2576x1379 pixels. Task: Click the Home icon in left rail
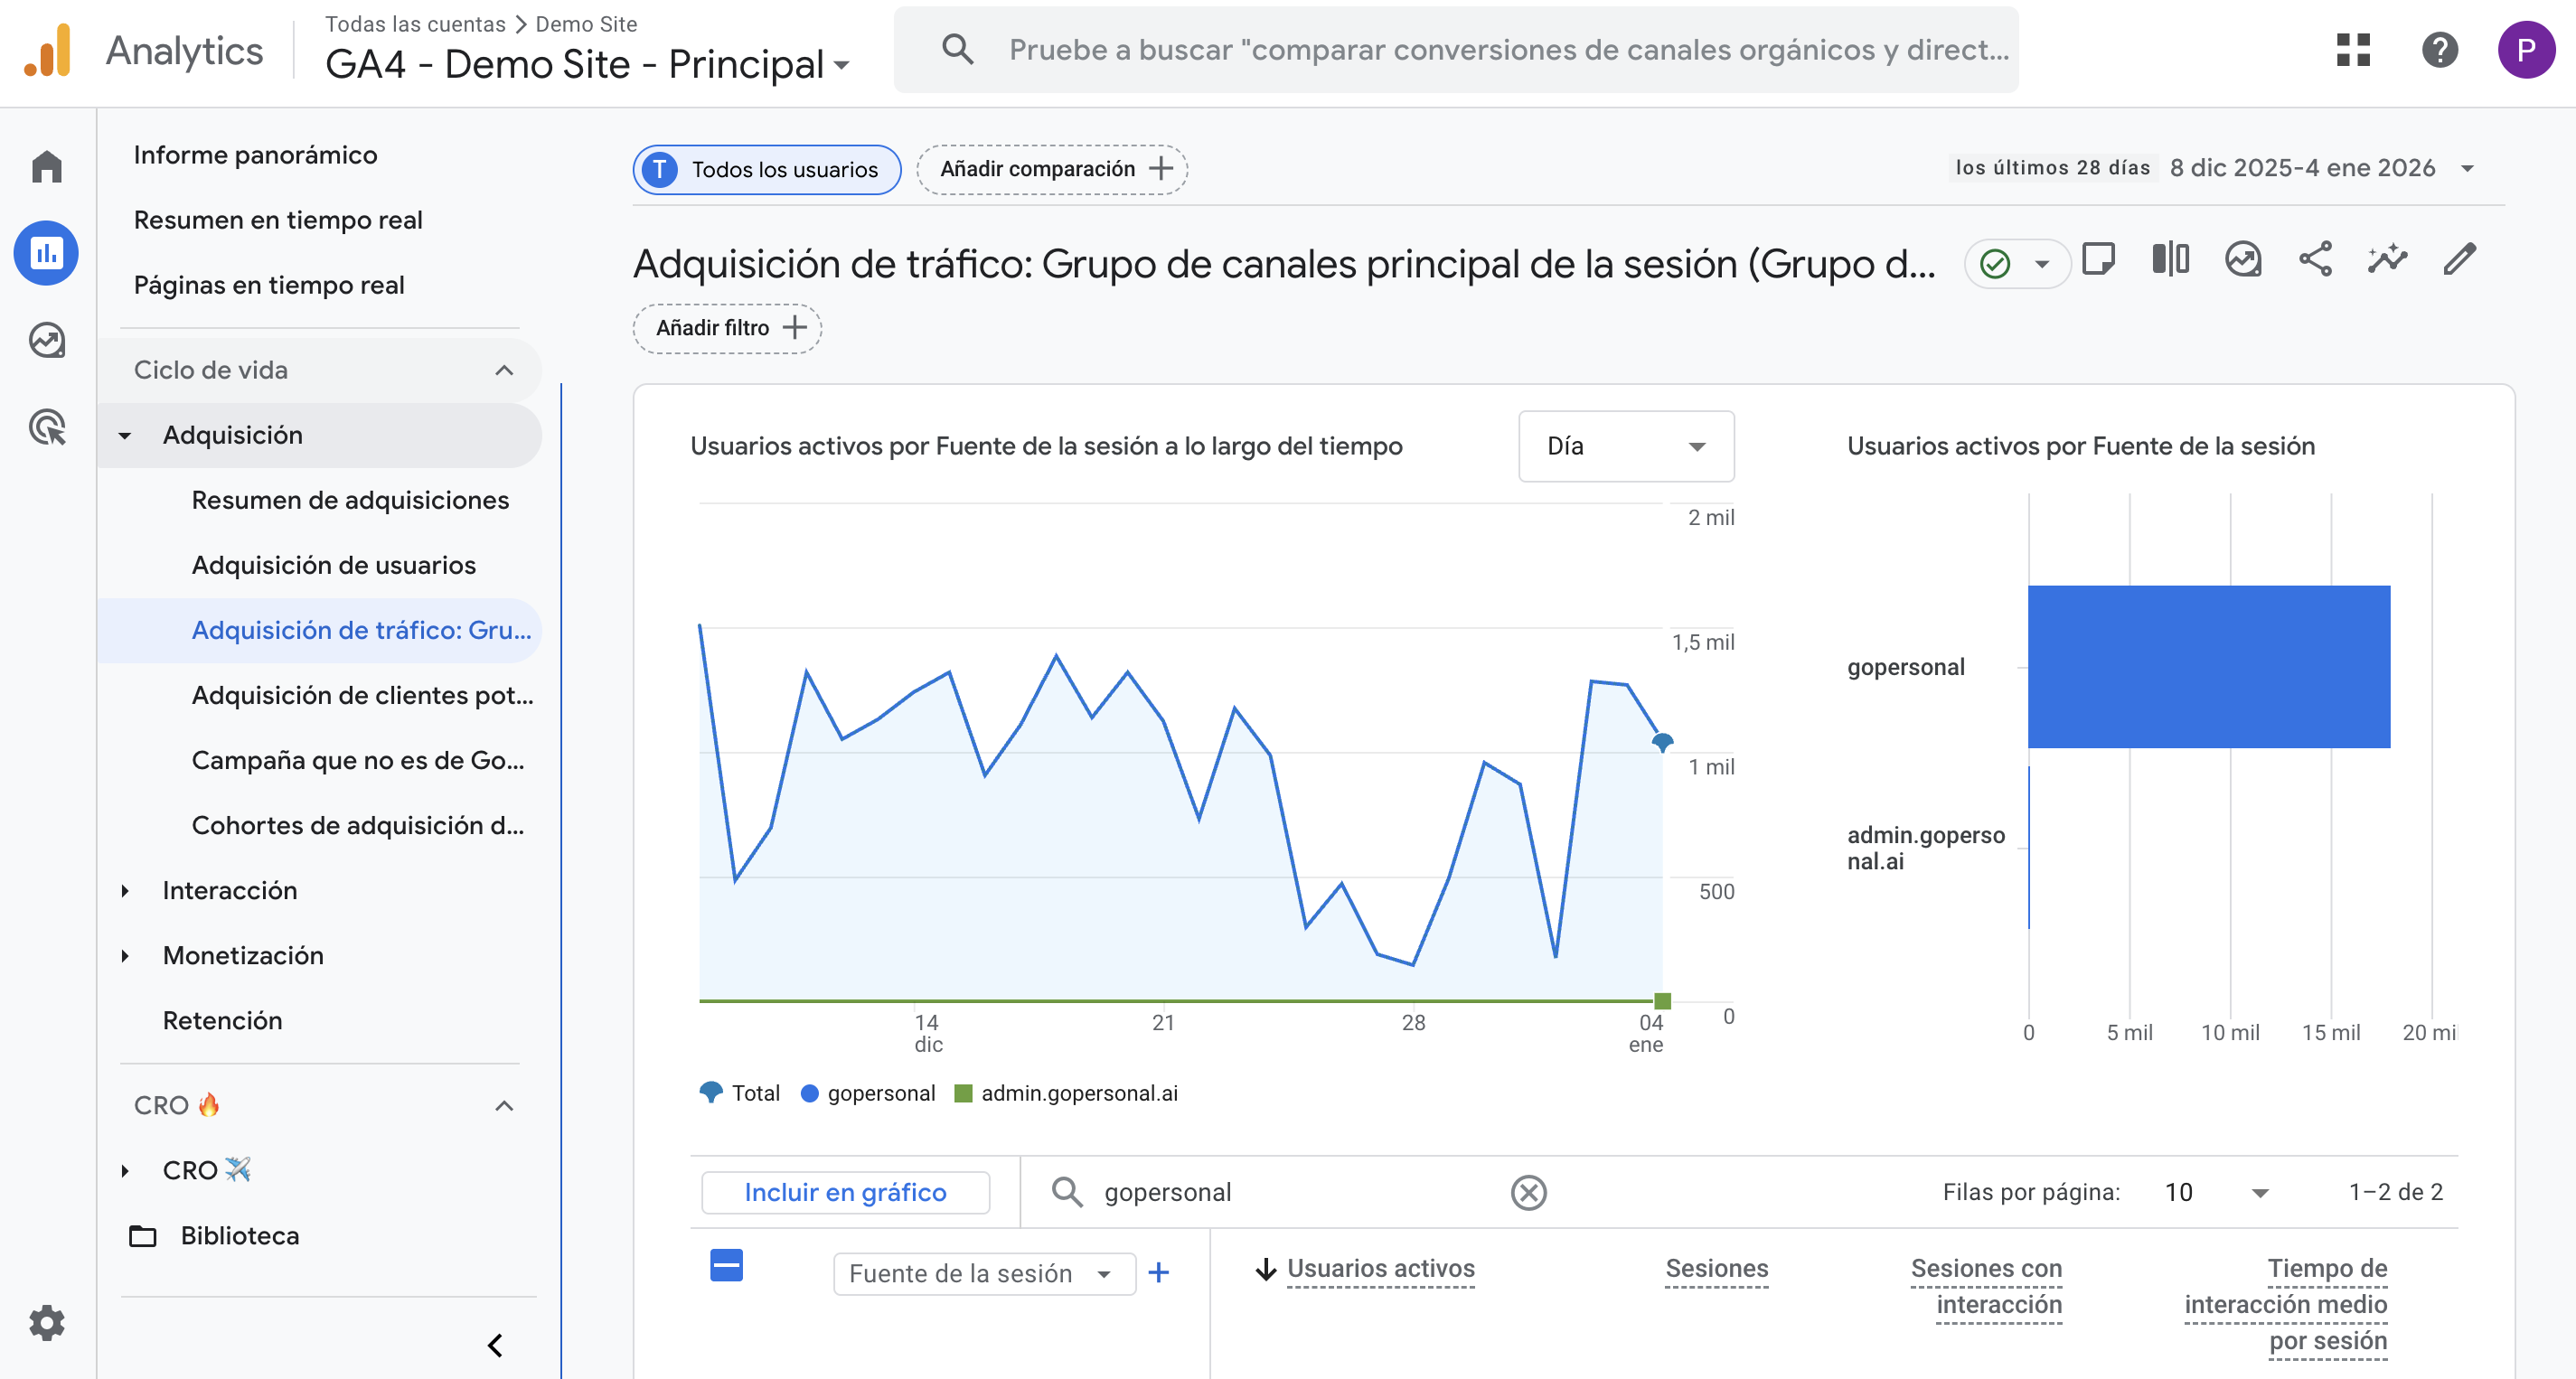point(47,166)
